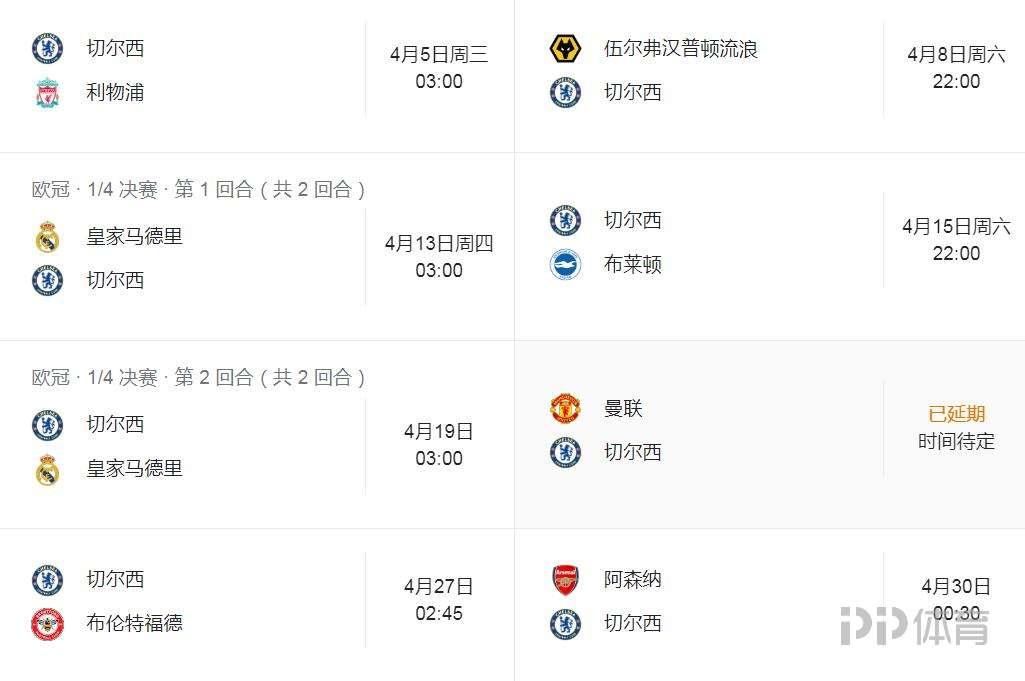Click the 4月13日周四 03:00 match time

pyautogui.click(x=439, y=257)
